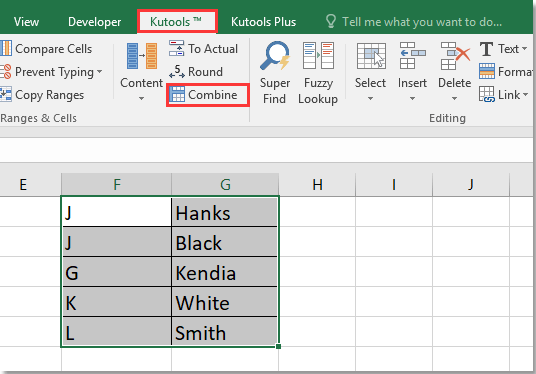
Task: Click the Compare Cells icon
Action: [6, 49]
